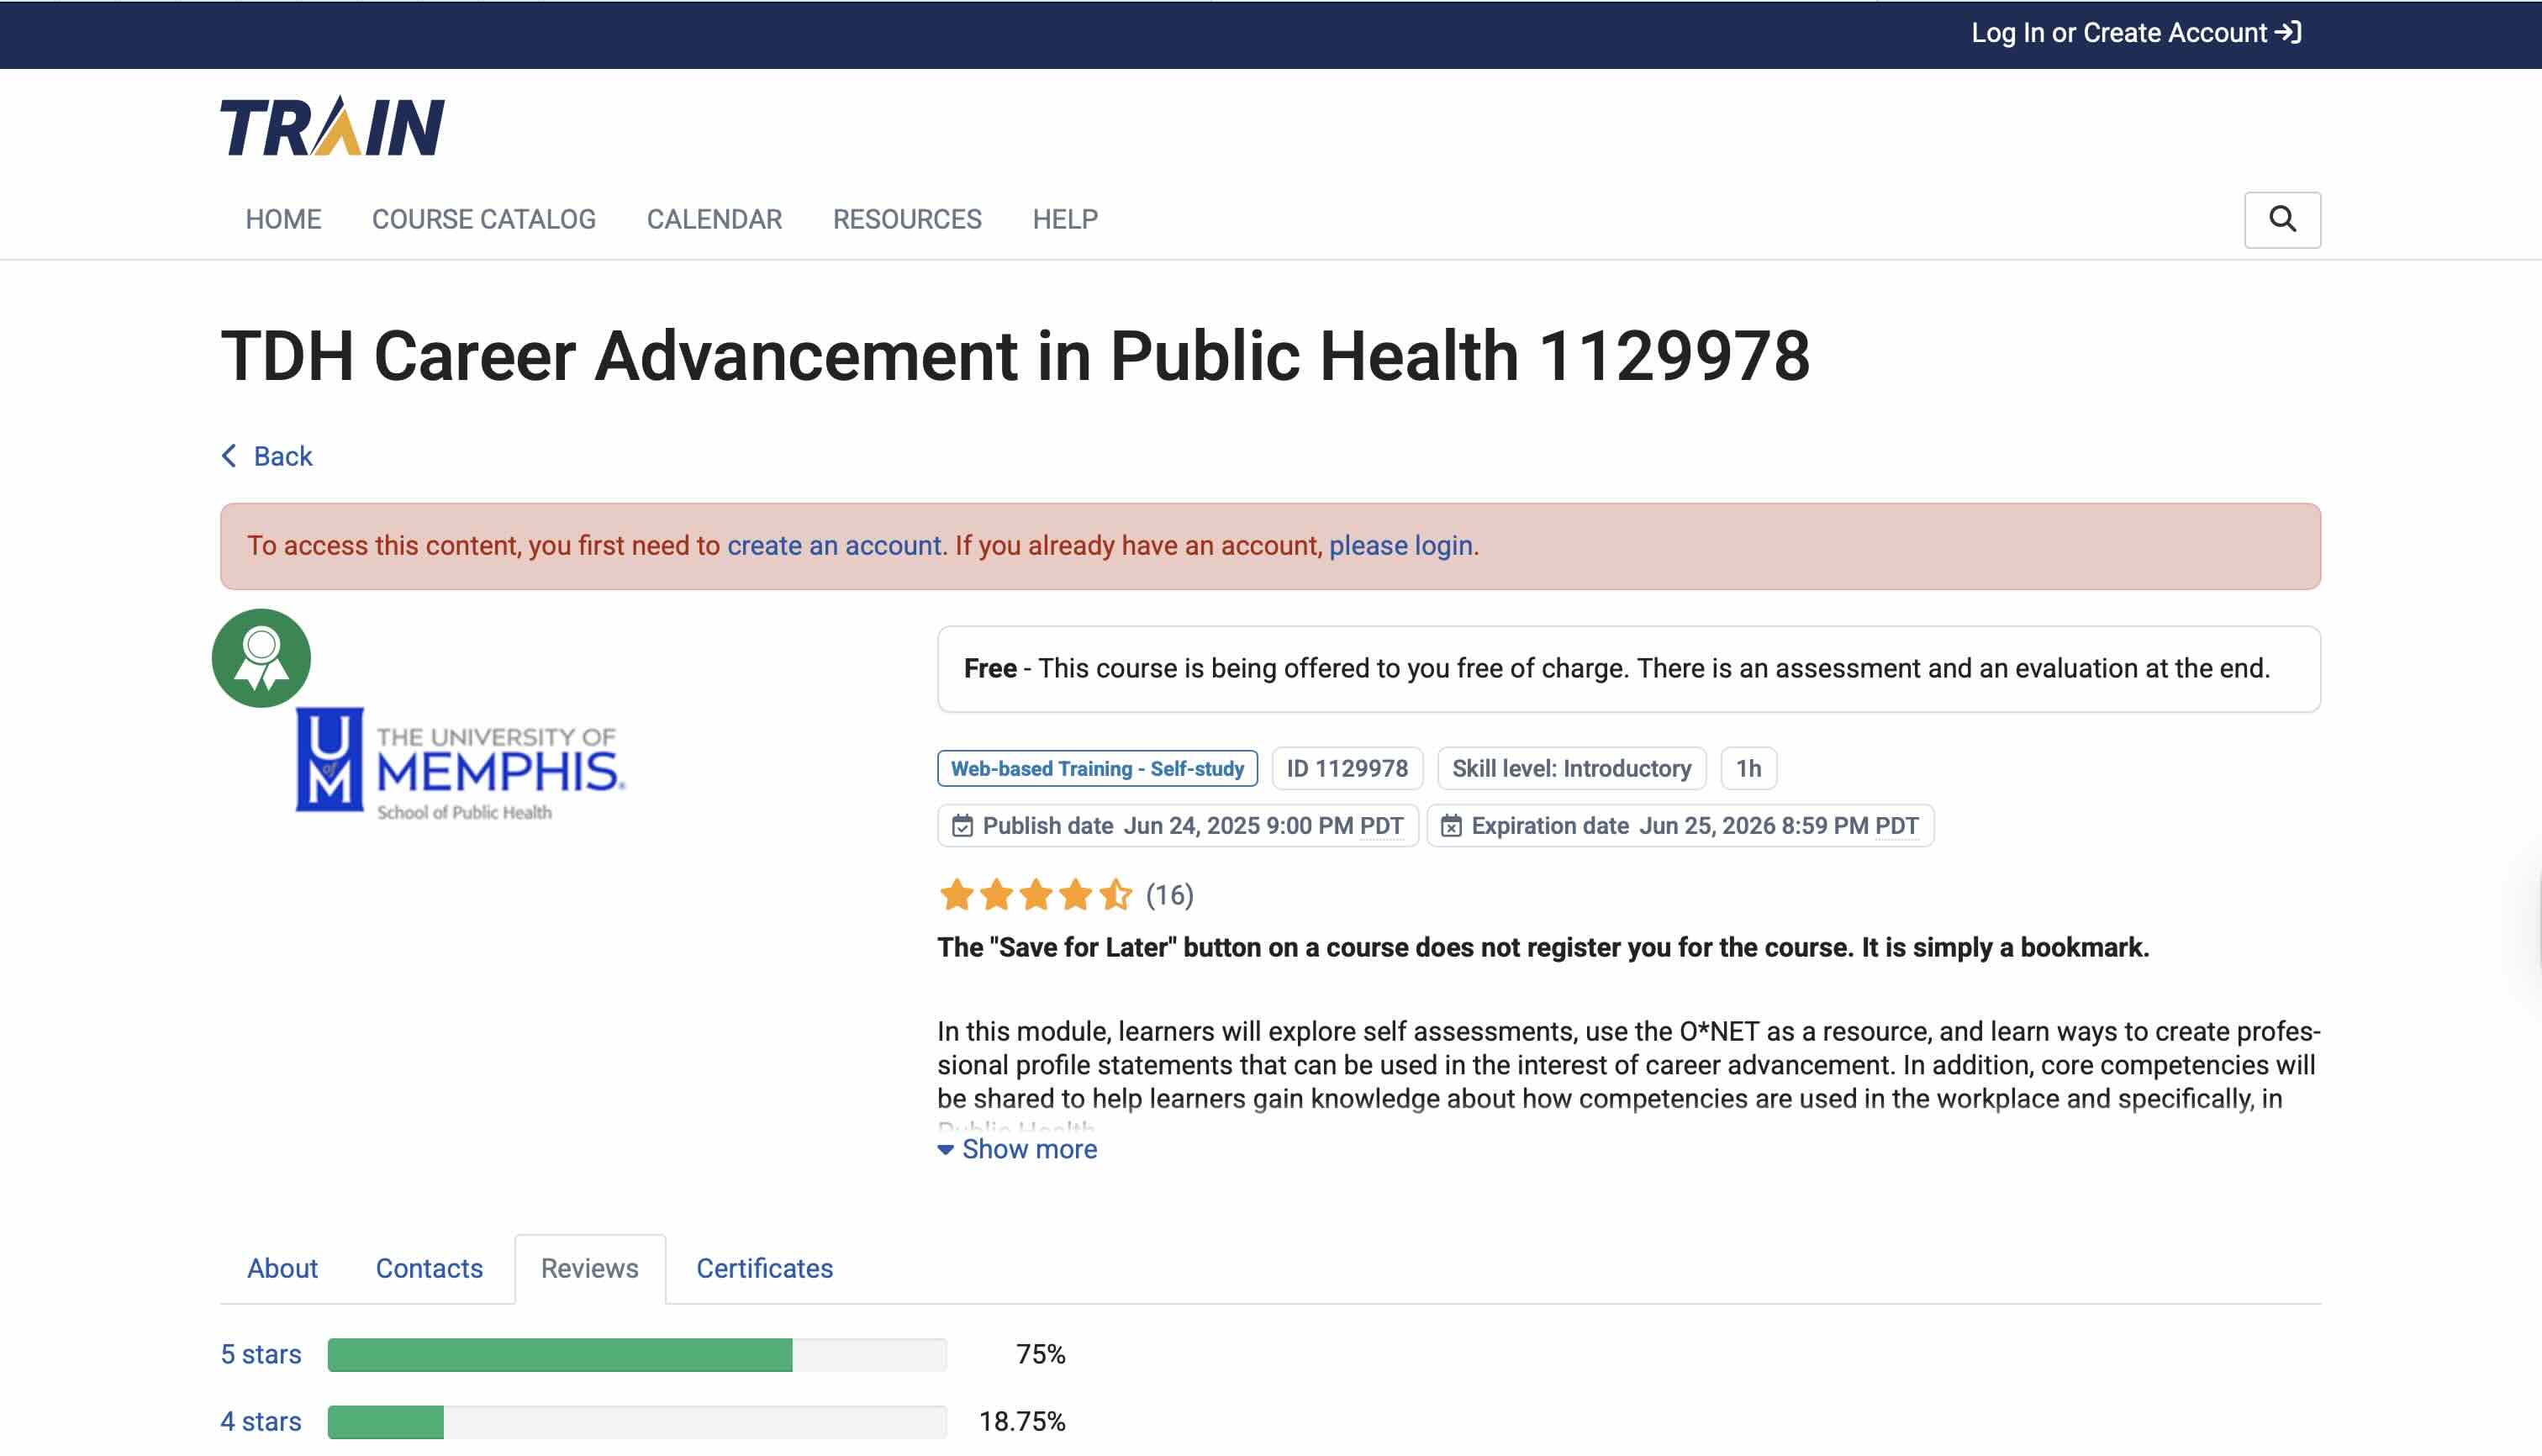This screenshot has width=2542, height=1456.
Task: Open the Course Catalog menu item
Action: click(483, 219)
